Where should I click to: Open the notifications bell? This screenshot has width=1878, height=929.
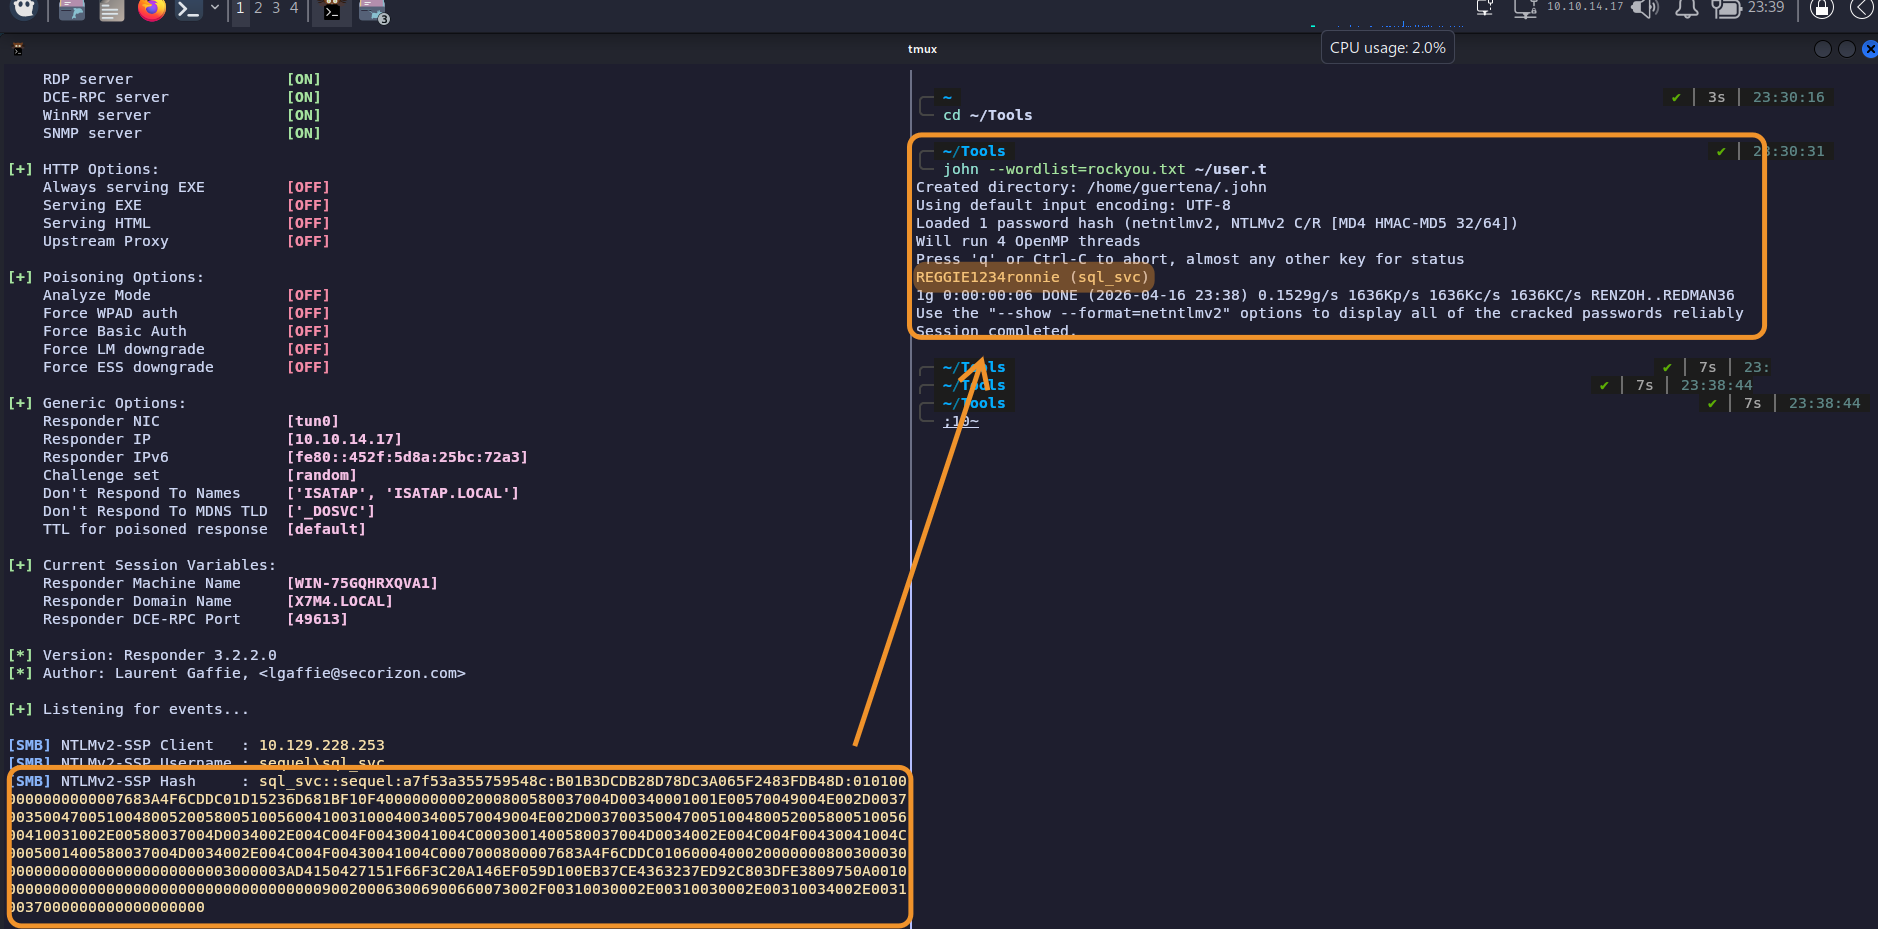click(x=1687, y=9)
